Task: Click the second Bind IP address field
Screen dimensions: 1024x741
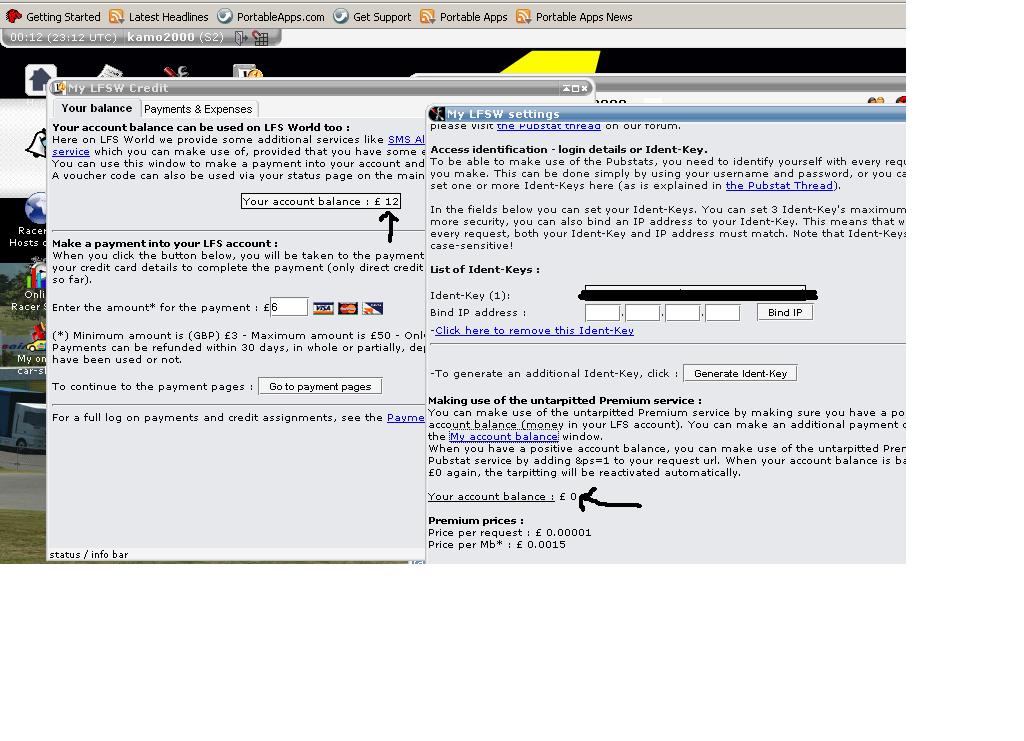Action: [x=643, y=313]
